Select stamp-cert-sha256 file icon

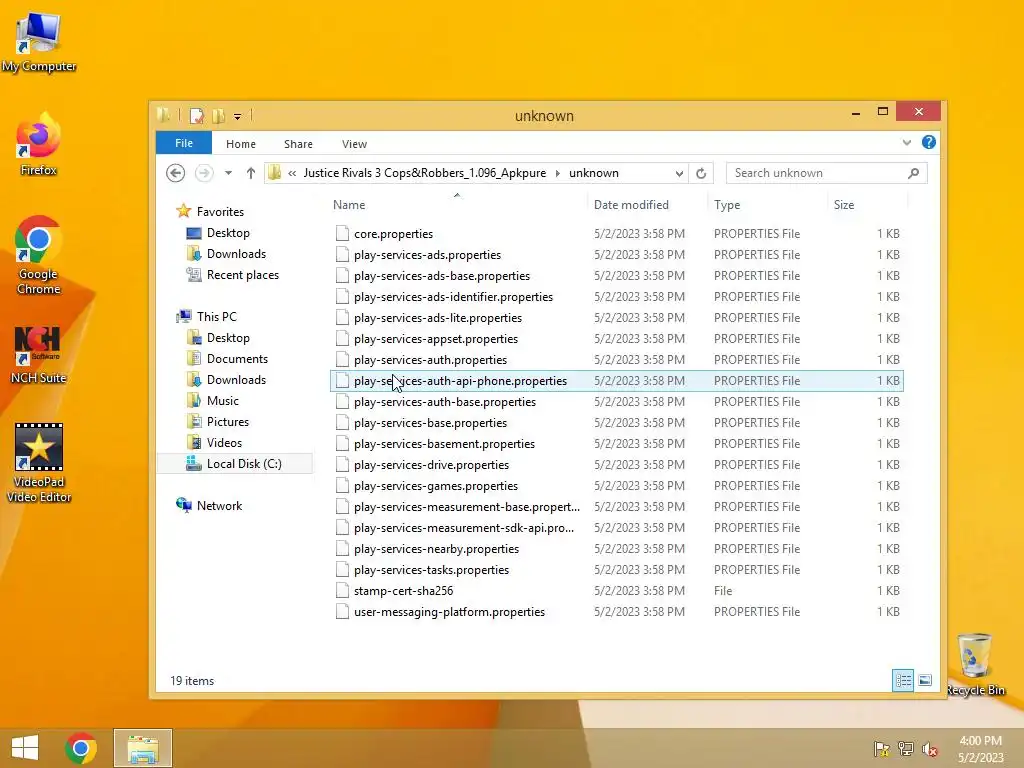pos(342,591)
